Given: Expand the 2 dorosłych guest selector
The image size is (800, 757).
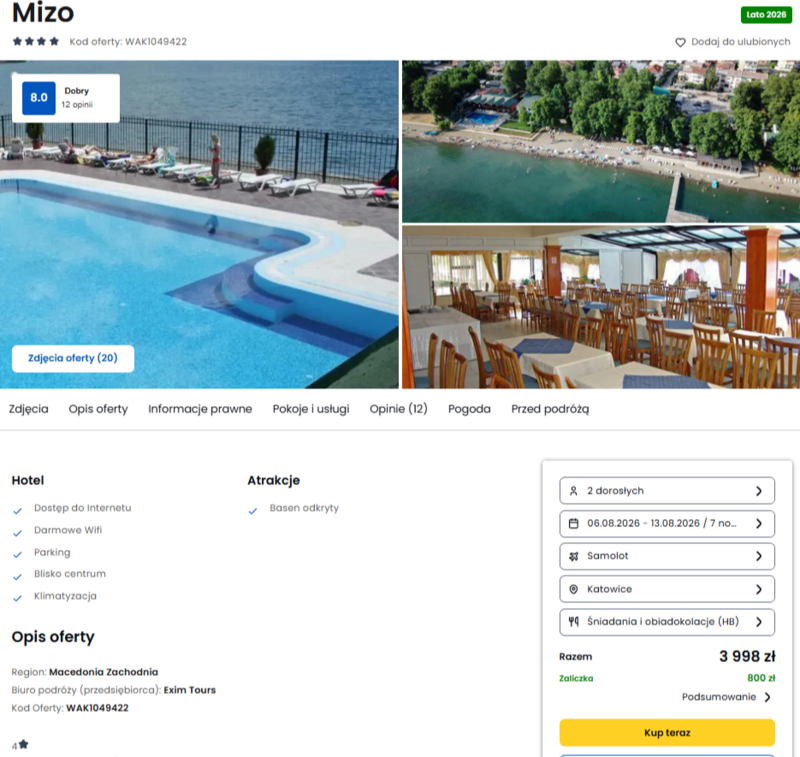Looking at the screenshot, I should pos(667,491).
